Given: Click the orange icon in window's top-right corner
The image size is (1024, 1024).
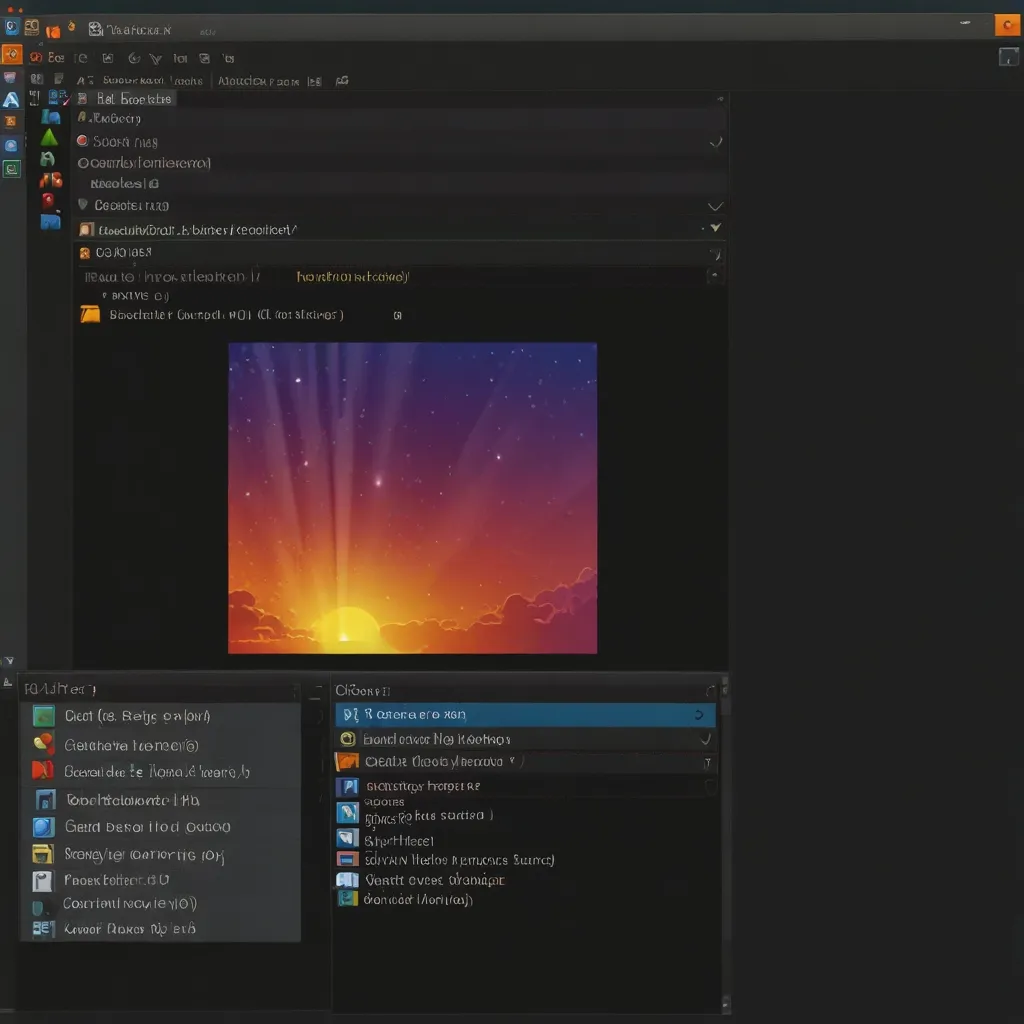Looking at the screenshot, I should [x=1007, y=26].
